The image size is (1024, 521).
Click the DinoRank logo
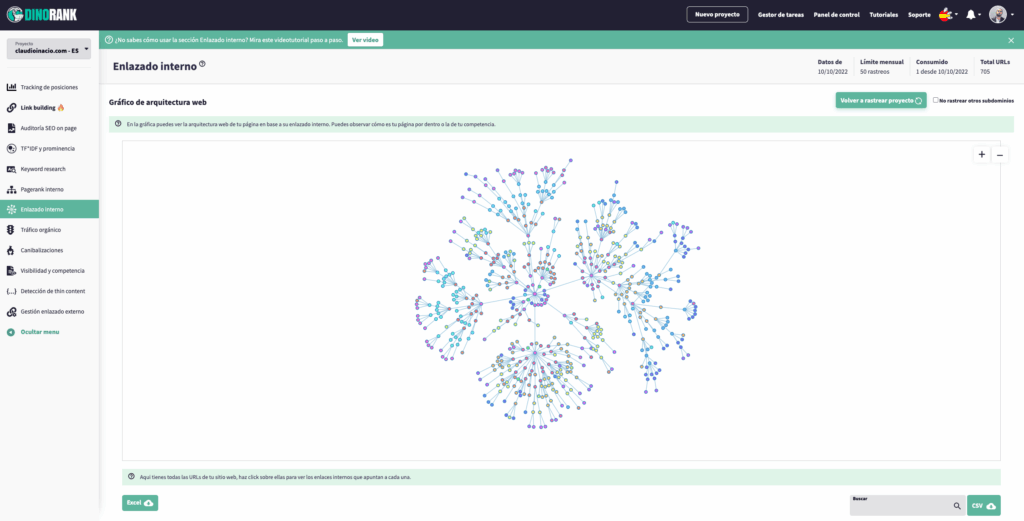pyautogui.click(x=42, y=14)
